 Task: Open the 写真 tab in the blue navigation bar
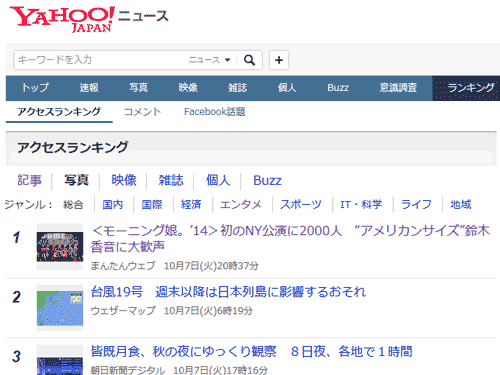coord(138,88)
